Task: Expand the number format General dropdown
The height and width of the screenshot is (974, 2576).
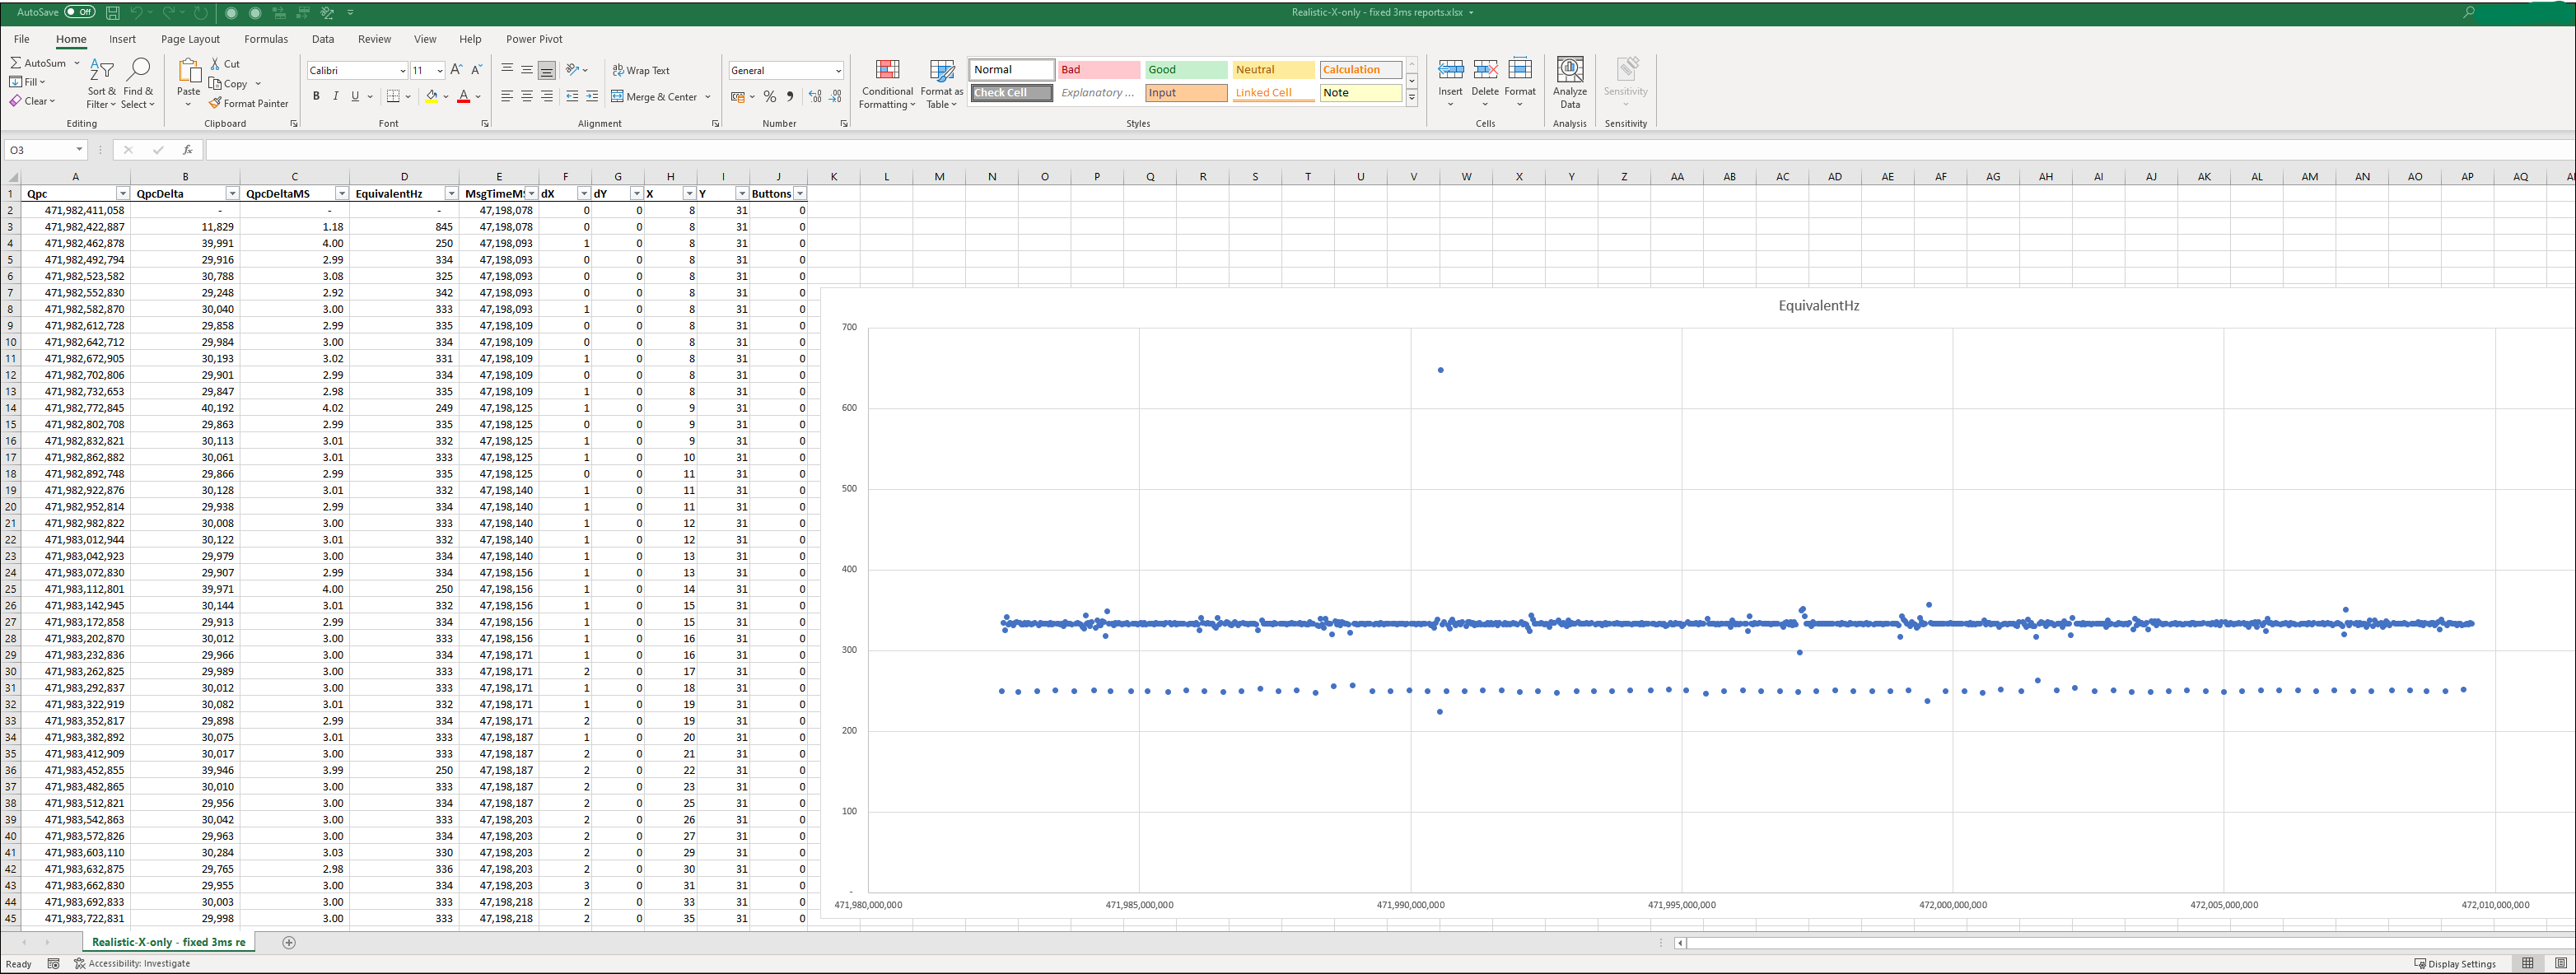Action: point(838,70)
